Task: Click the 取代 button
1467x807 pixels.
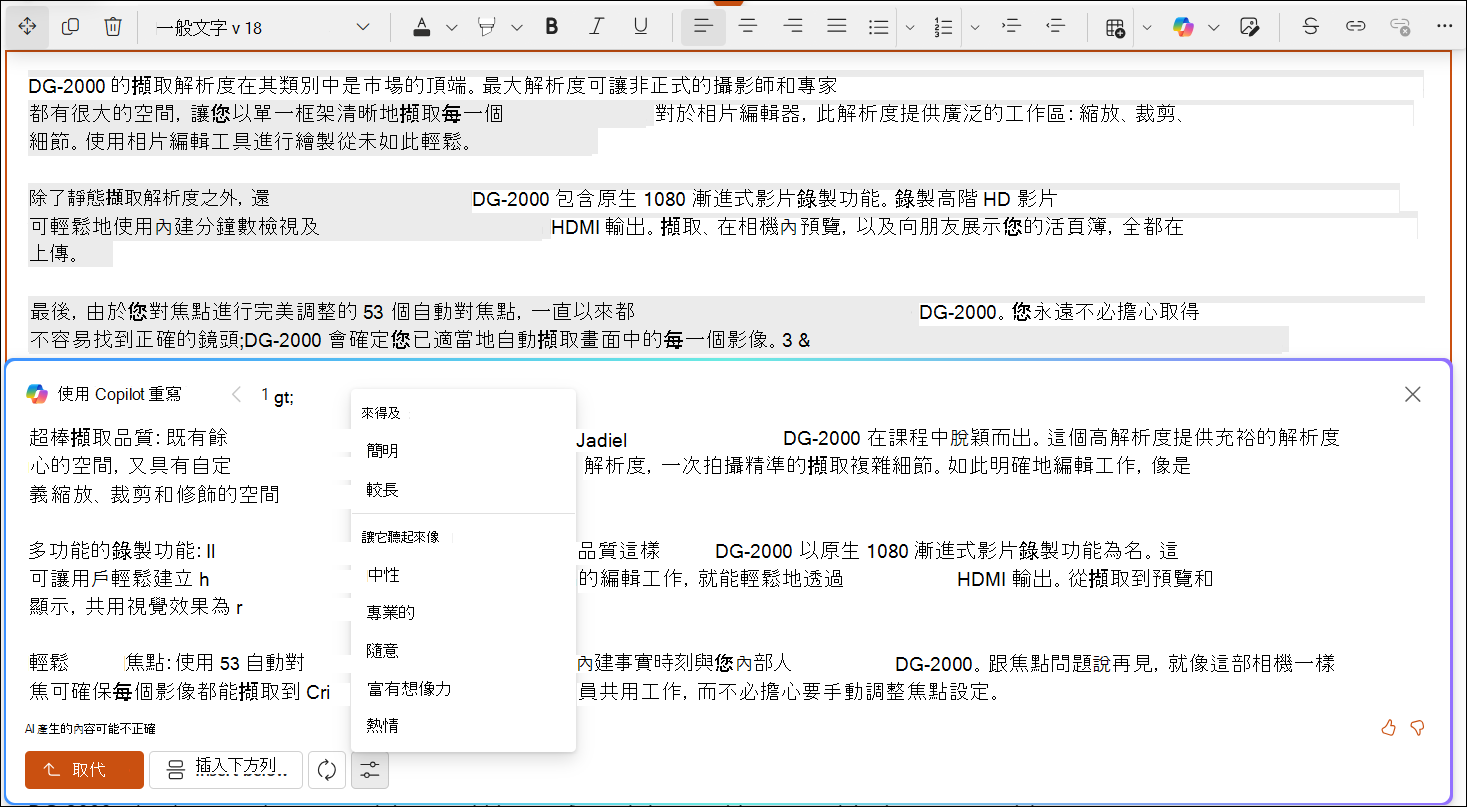Action: (85, 770)
